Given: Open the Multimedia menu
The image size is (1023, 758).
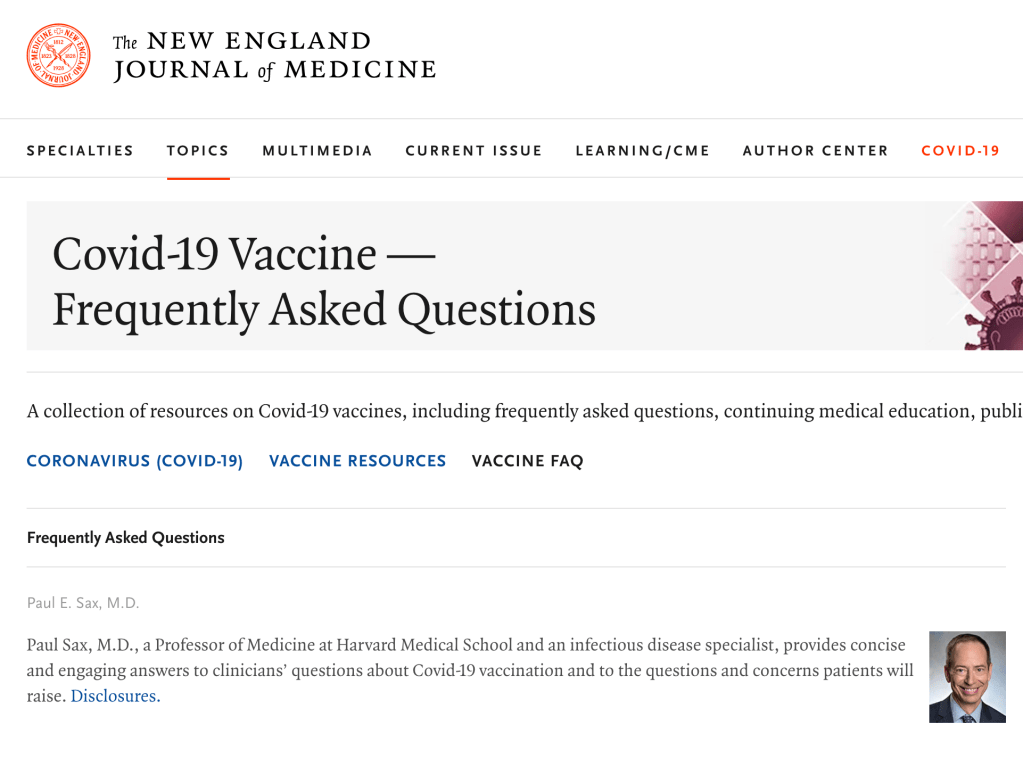Looking at the screenshot, I should [317, 151].
